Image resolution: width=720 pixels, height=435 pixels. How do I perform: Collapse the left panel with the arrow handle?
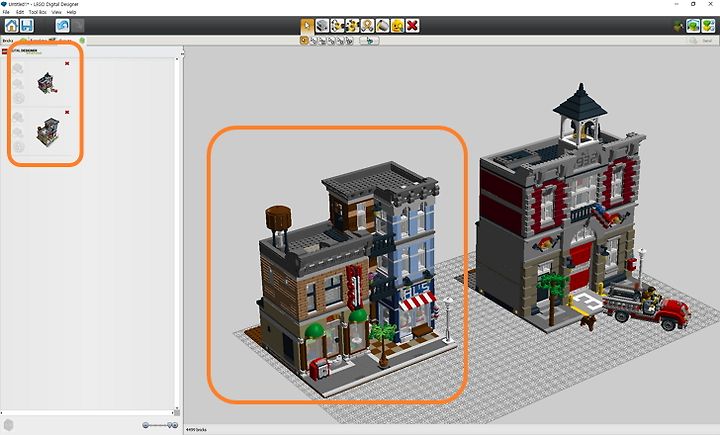coord(182,54)
